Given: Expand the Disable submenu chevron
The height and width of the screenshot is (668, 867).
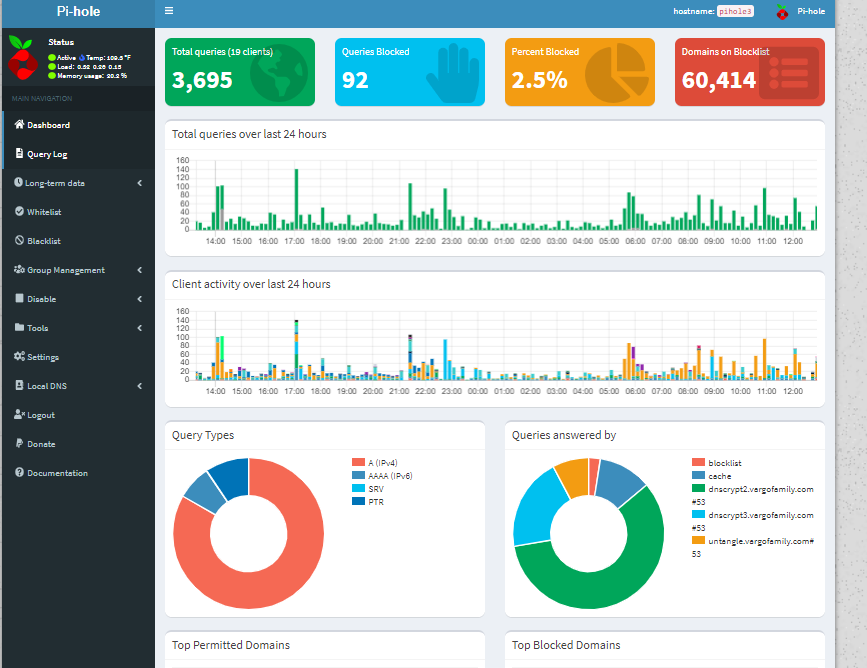Looking at the screenshot, I should [140, 299].
